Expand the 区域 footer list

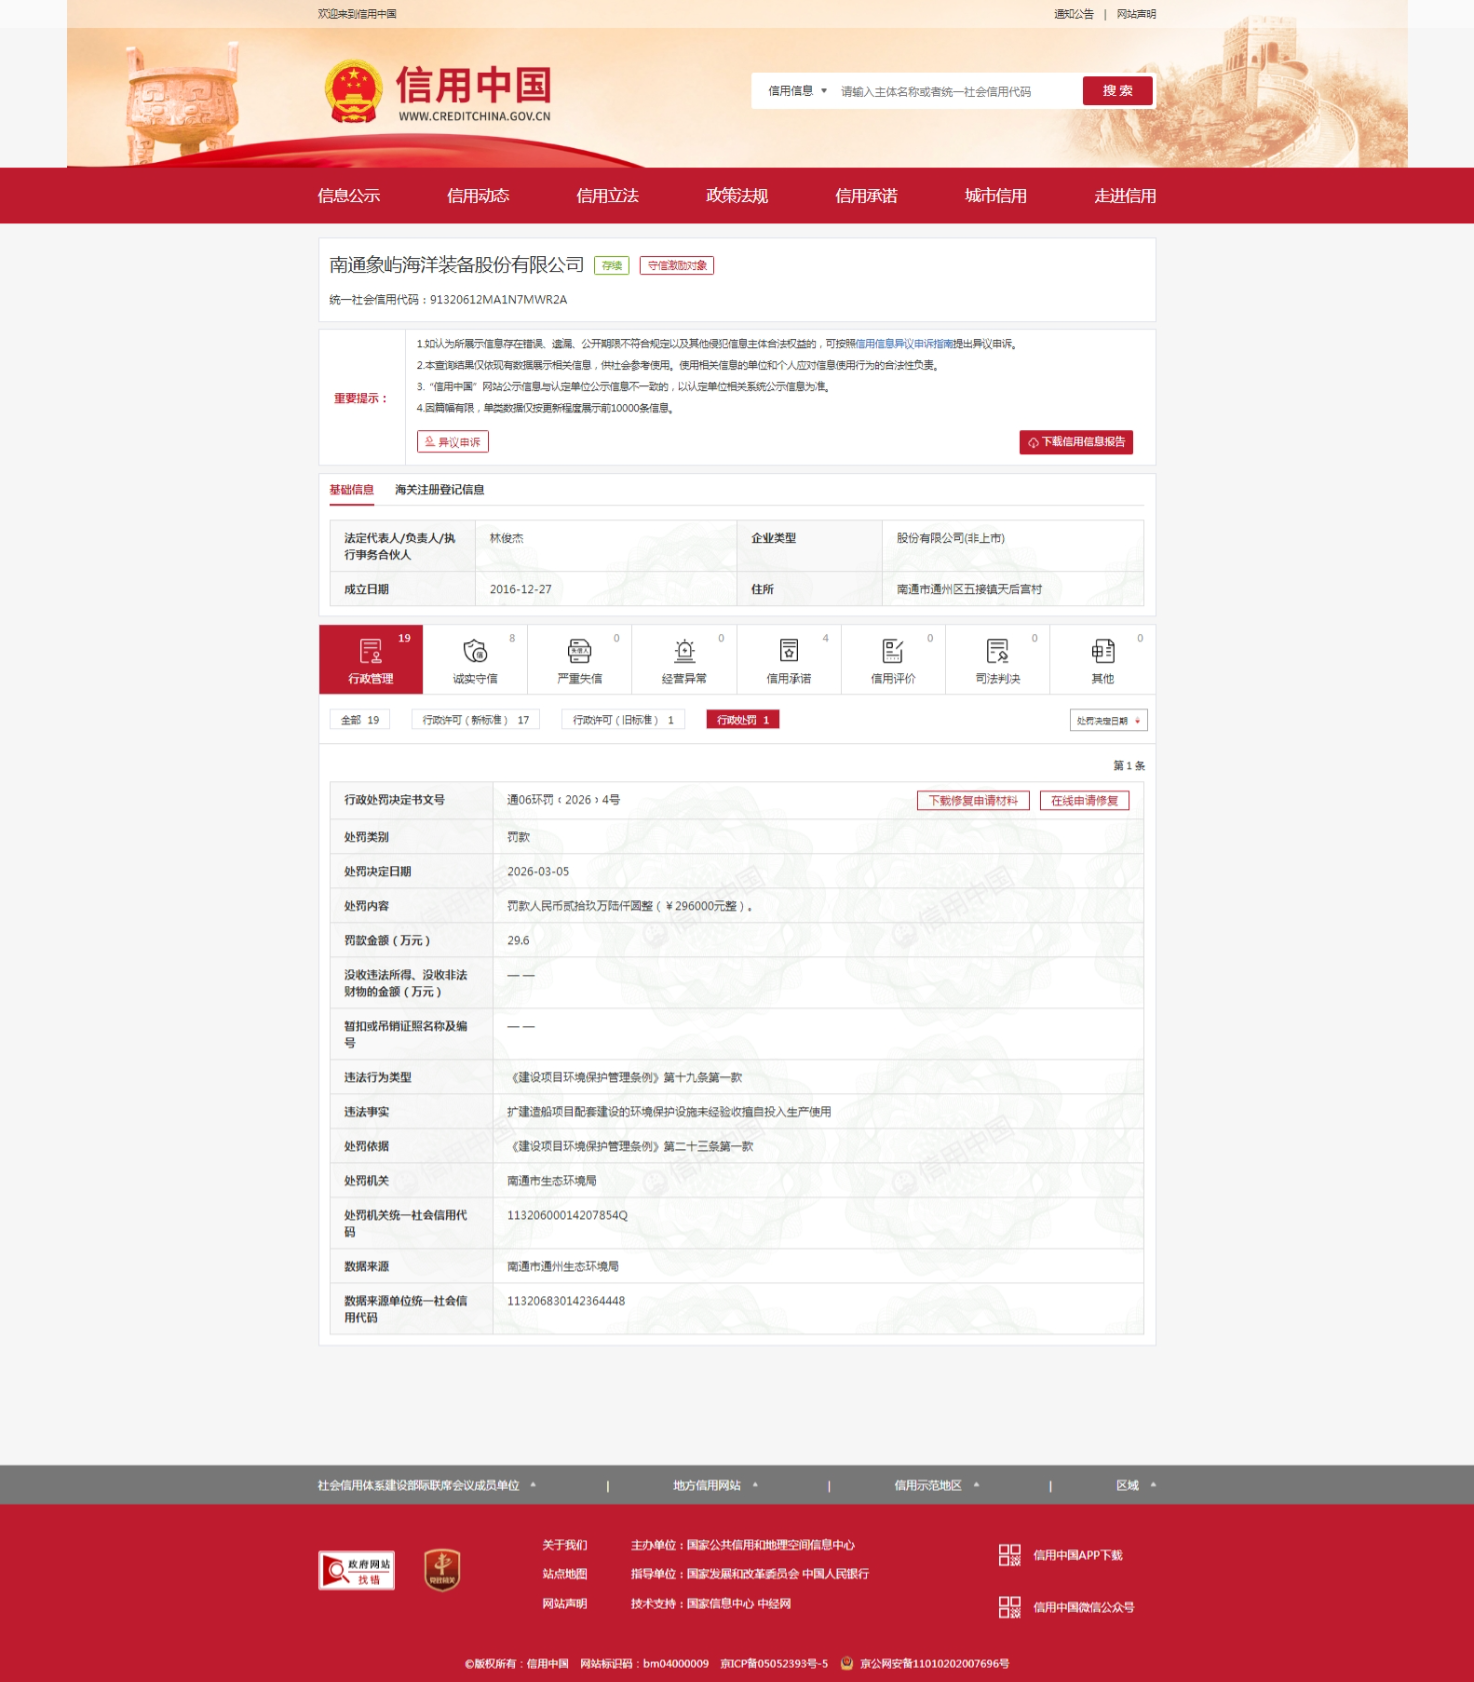(1136, 1485)
